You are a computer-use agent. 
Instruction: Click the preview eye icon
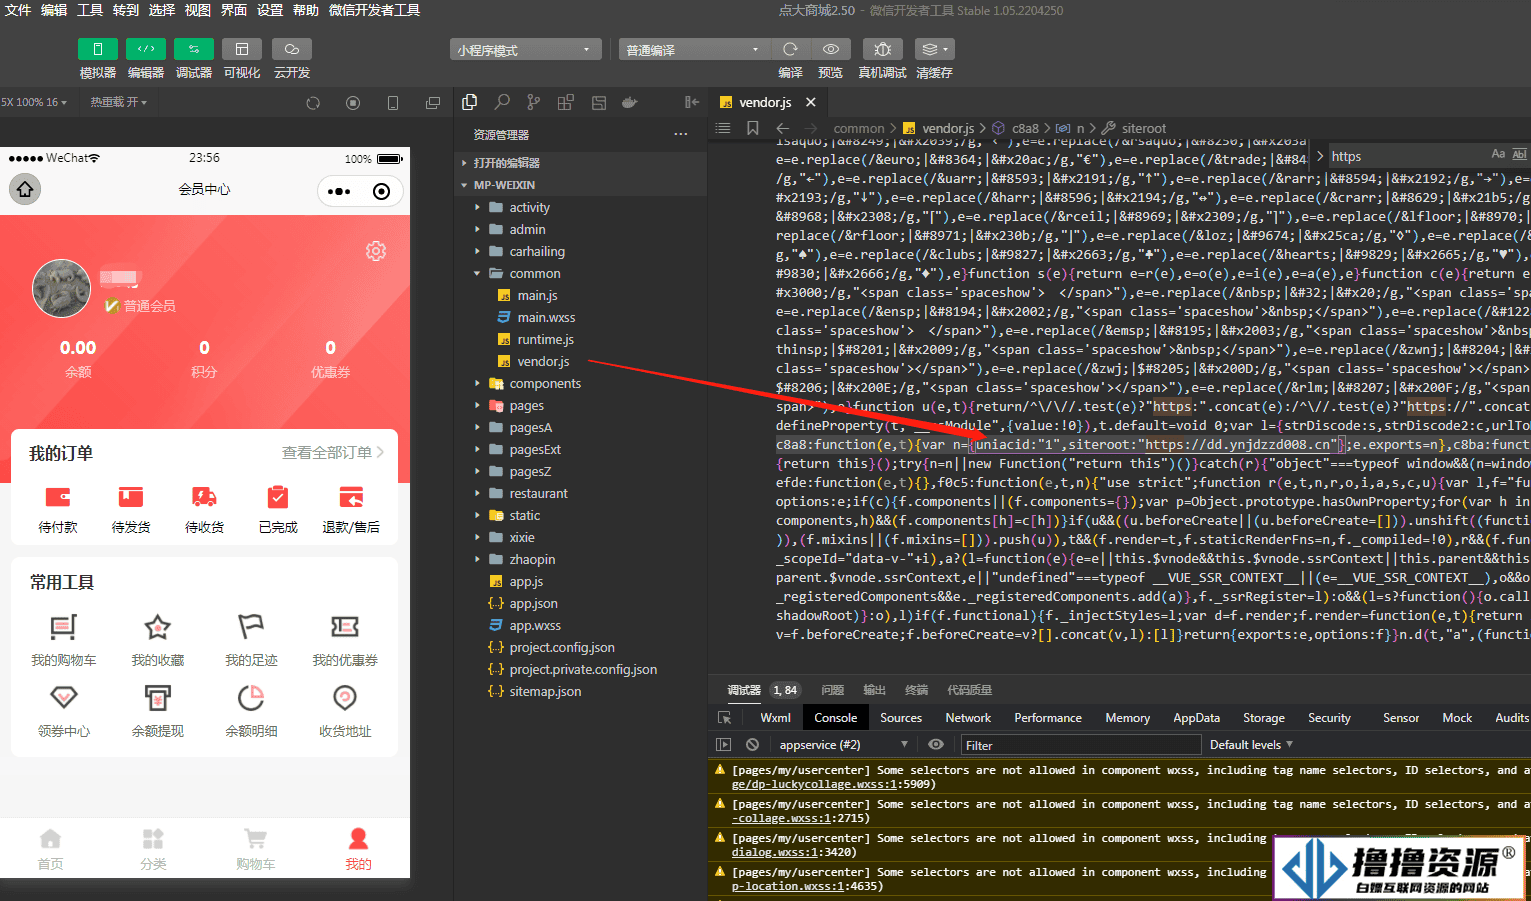pos(830,49)
